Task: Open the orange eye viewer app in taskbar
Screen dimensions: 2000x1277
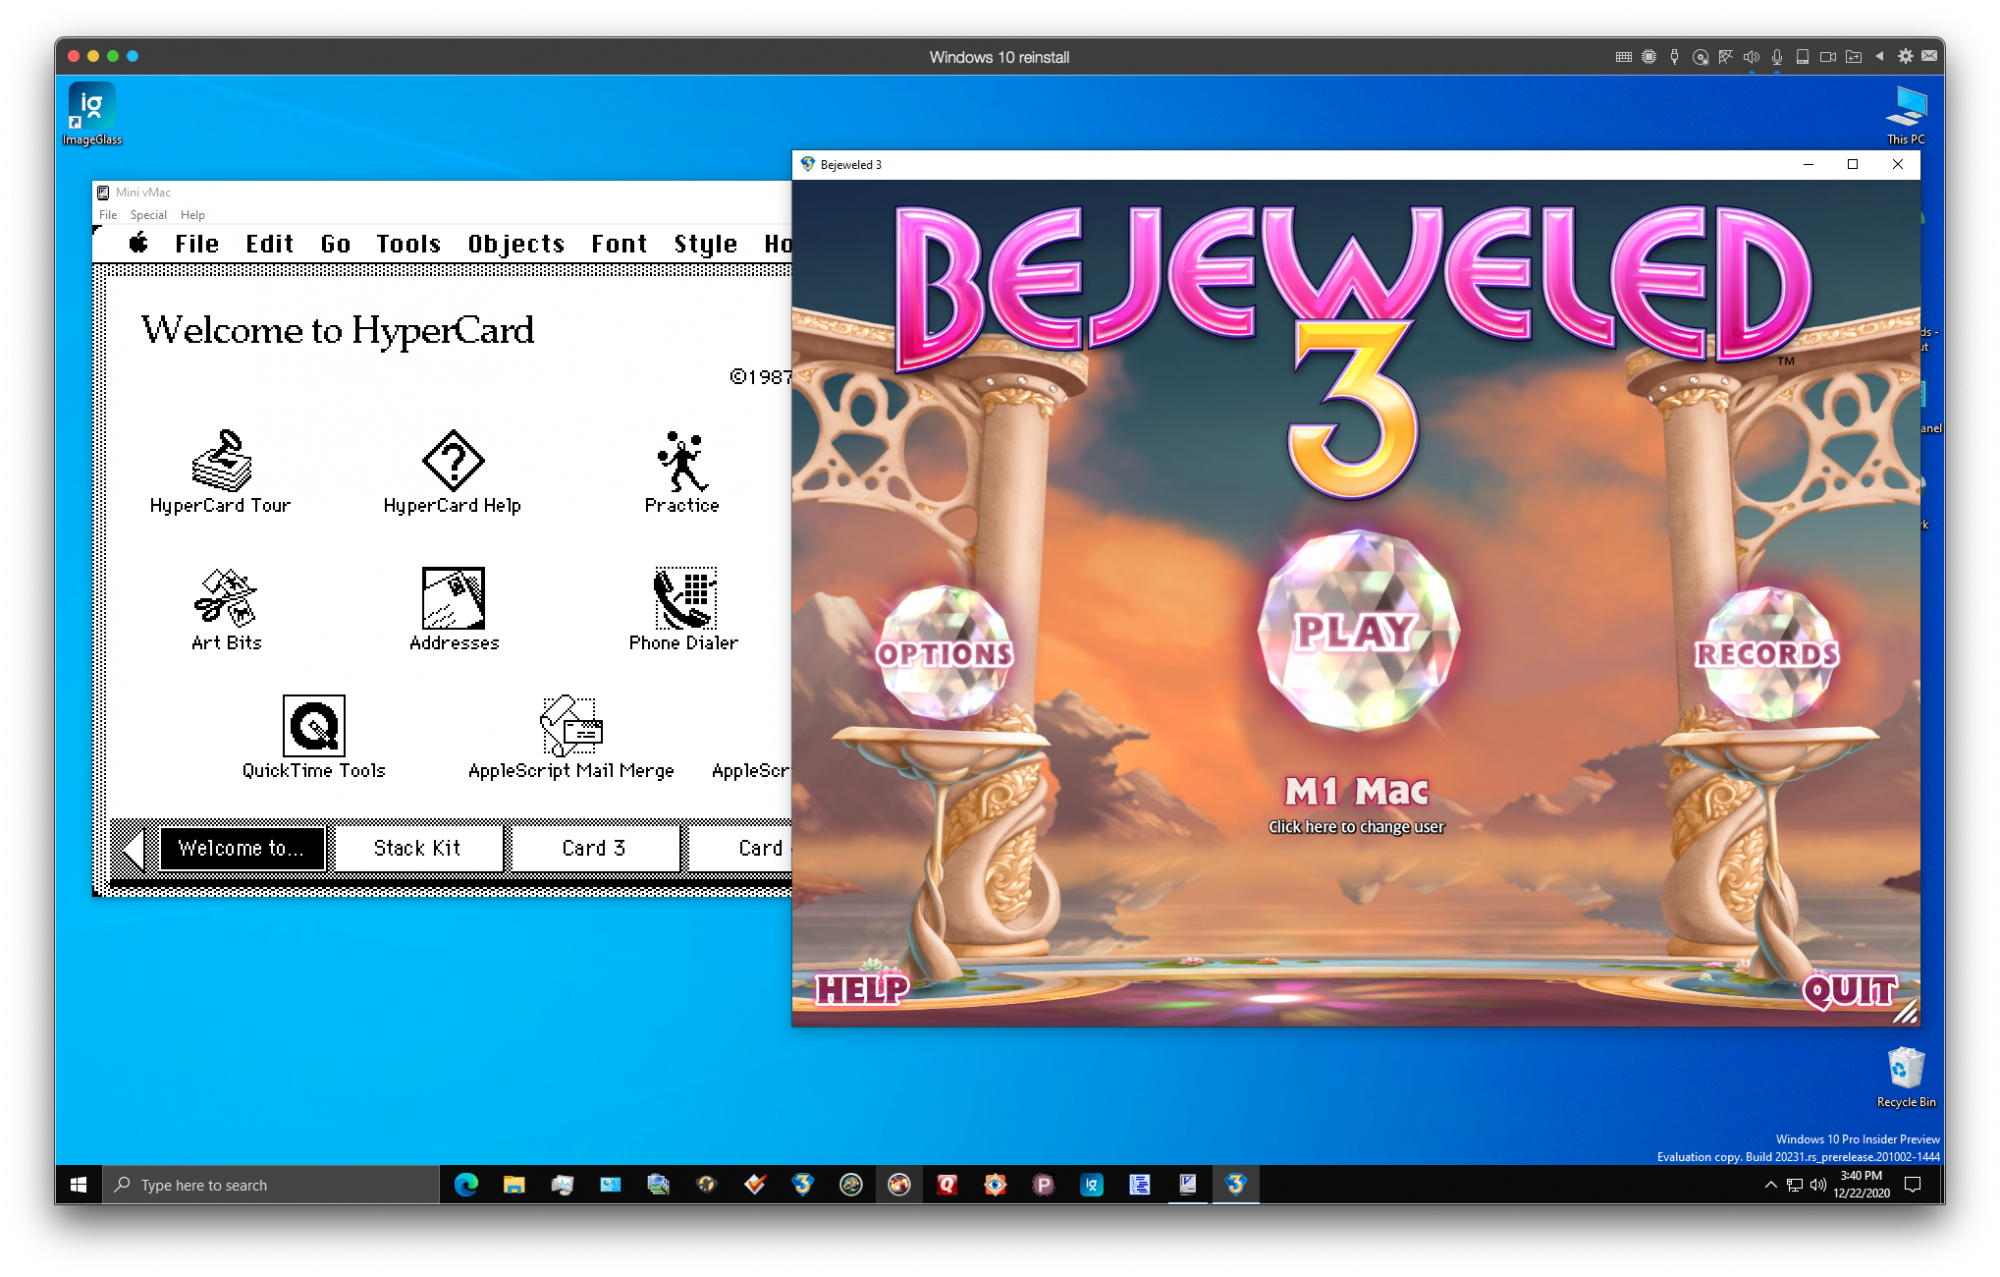Action: tap(995, 1185)
